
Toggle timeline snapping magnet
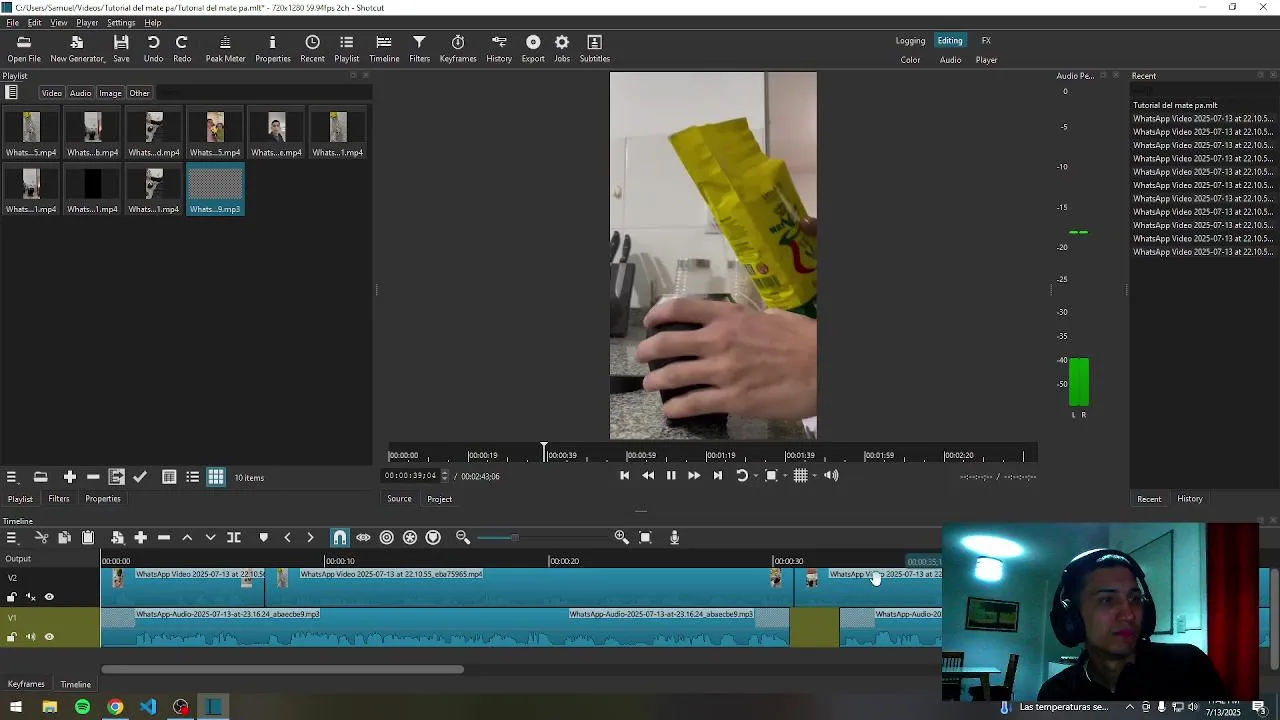[x=340, y=538]
